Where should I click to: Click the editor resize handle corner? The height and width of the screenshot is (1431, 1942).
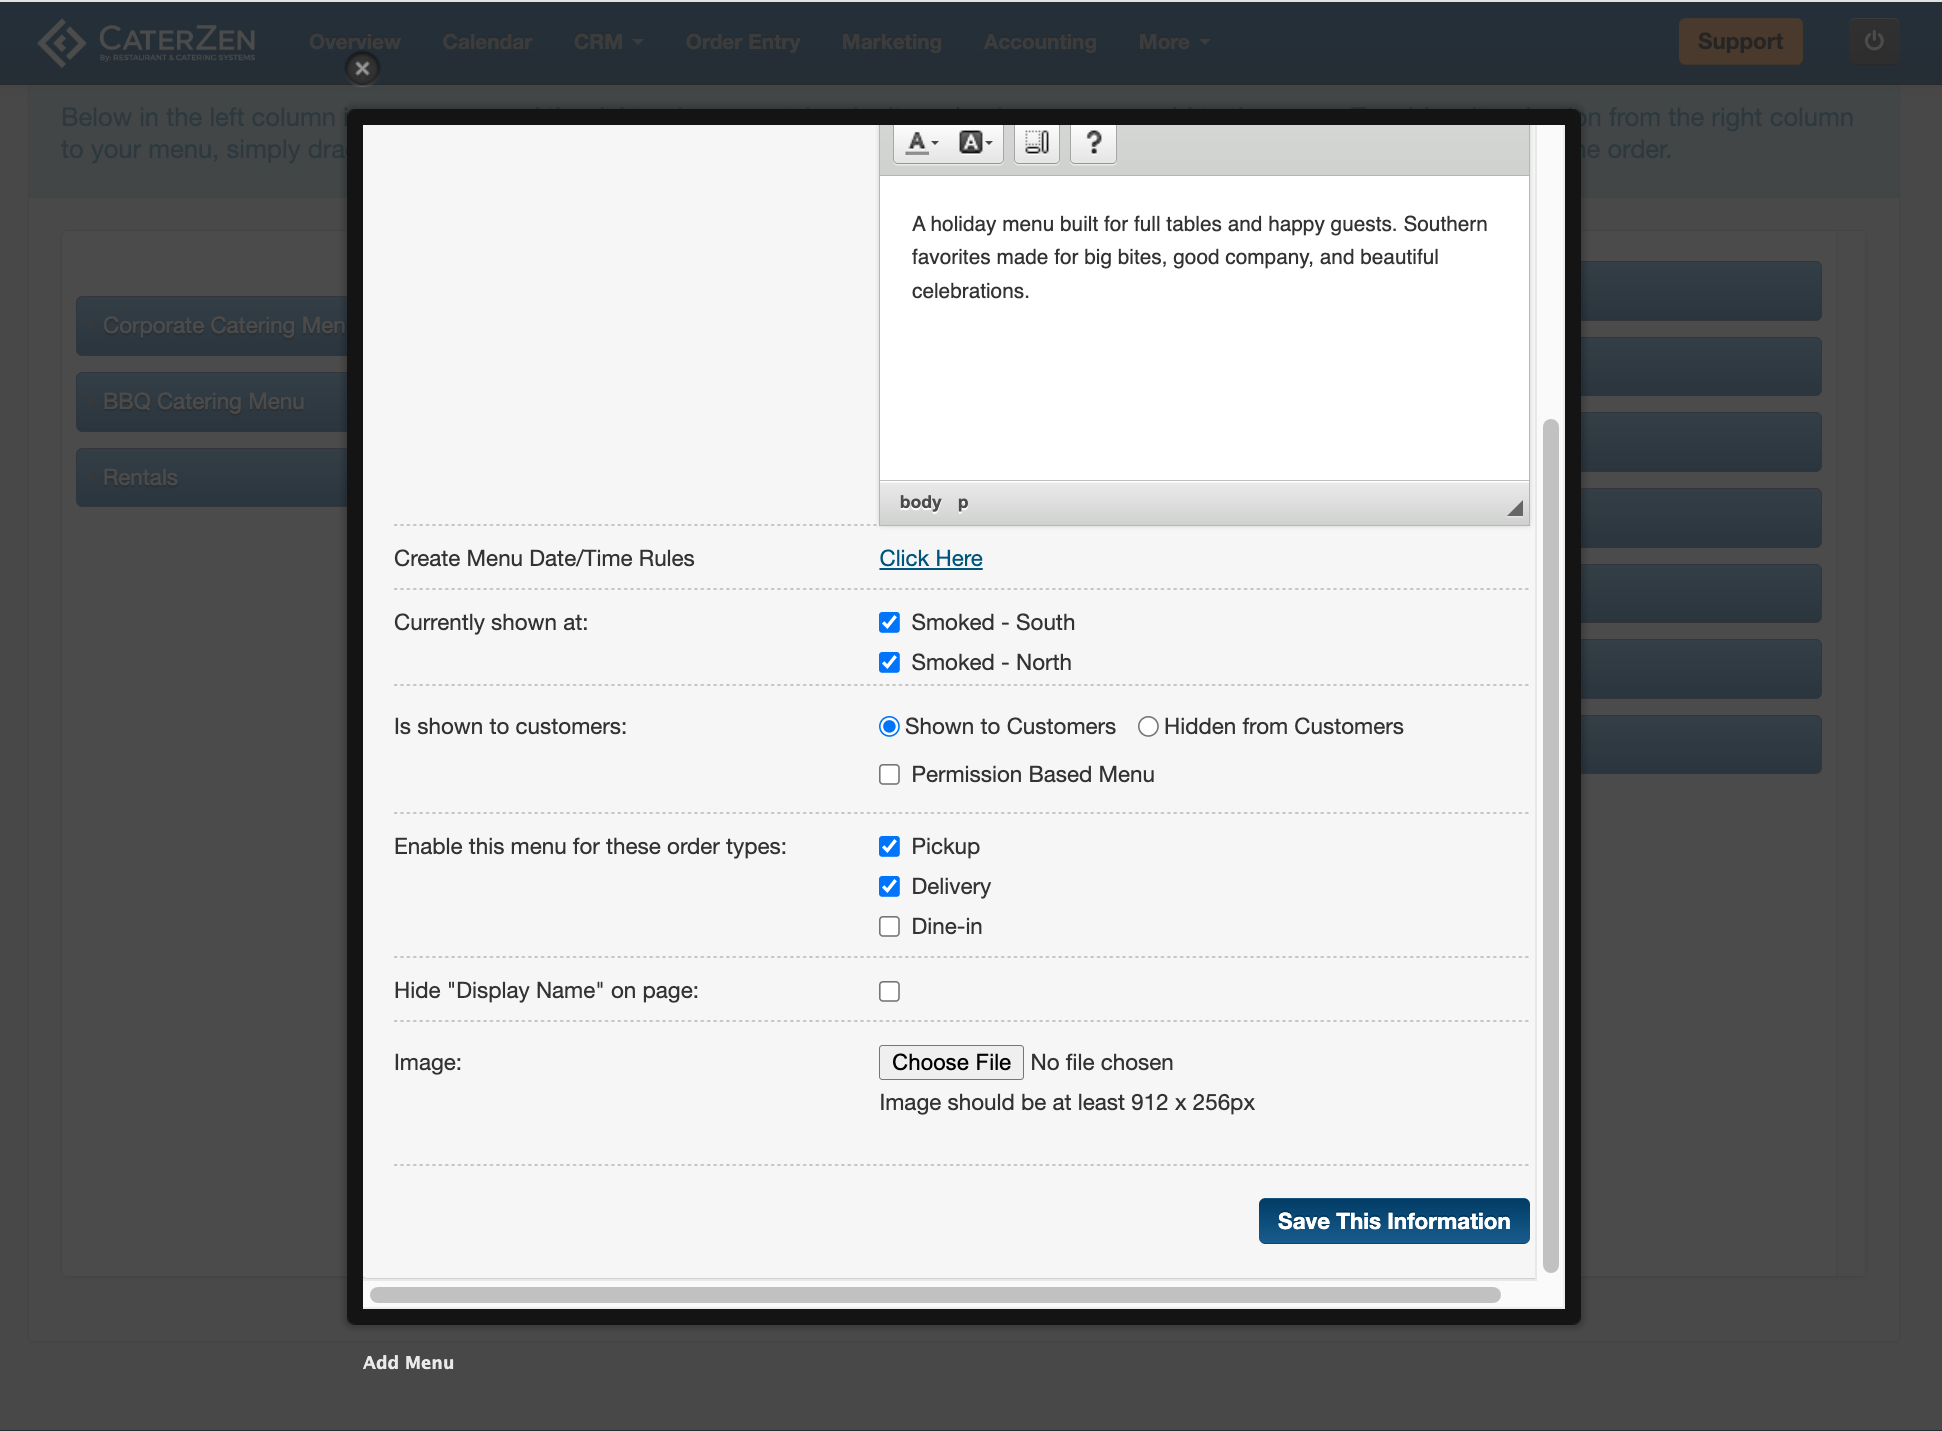click(x=1515, y=508)
